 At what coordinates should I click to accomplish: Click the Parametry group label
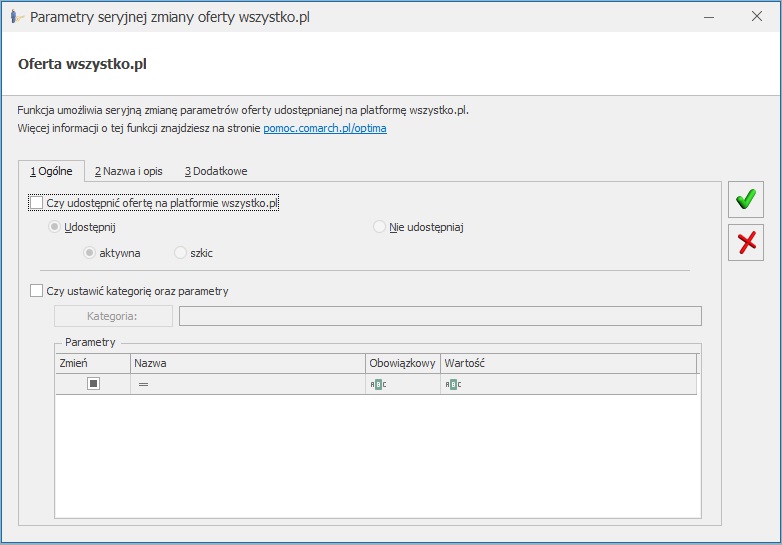point(90,342)
